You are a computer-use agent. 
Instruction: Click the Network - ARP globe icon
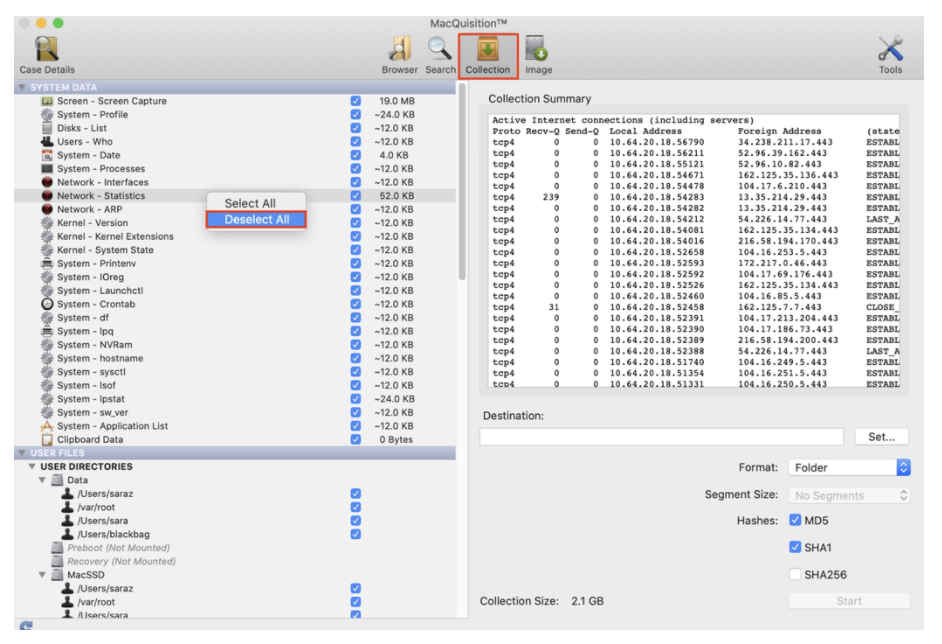47,209
